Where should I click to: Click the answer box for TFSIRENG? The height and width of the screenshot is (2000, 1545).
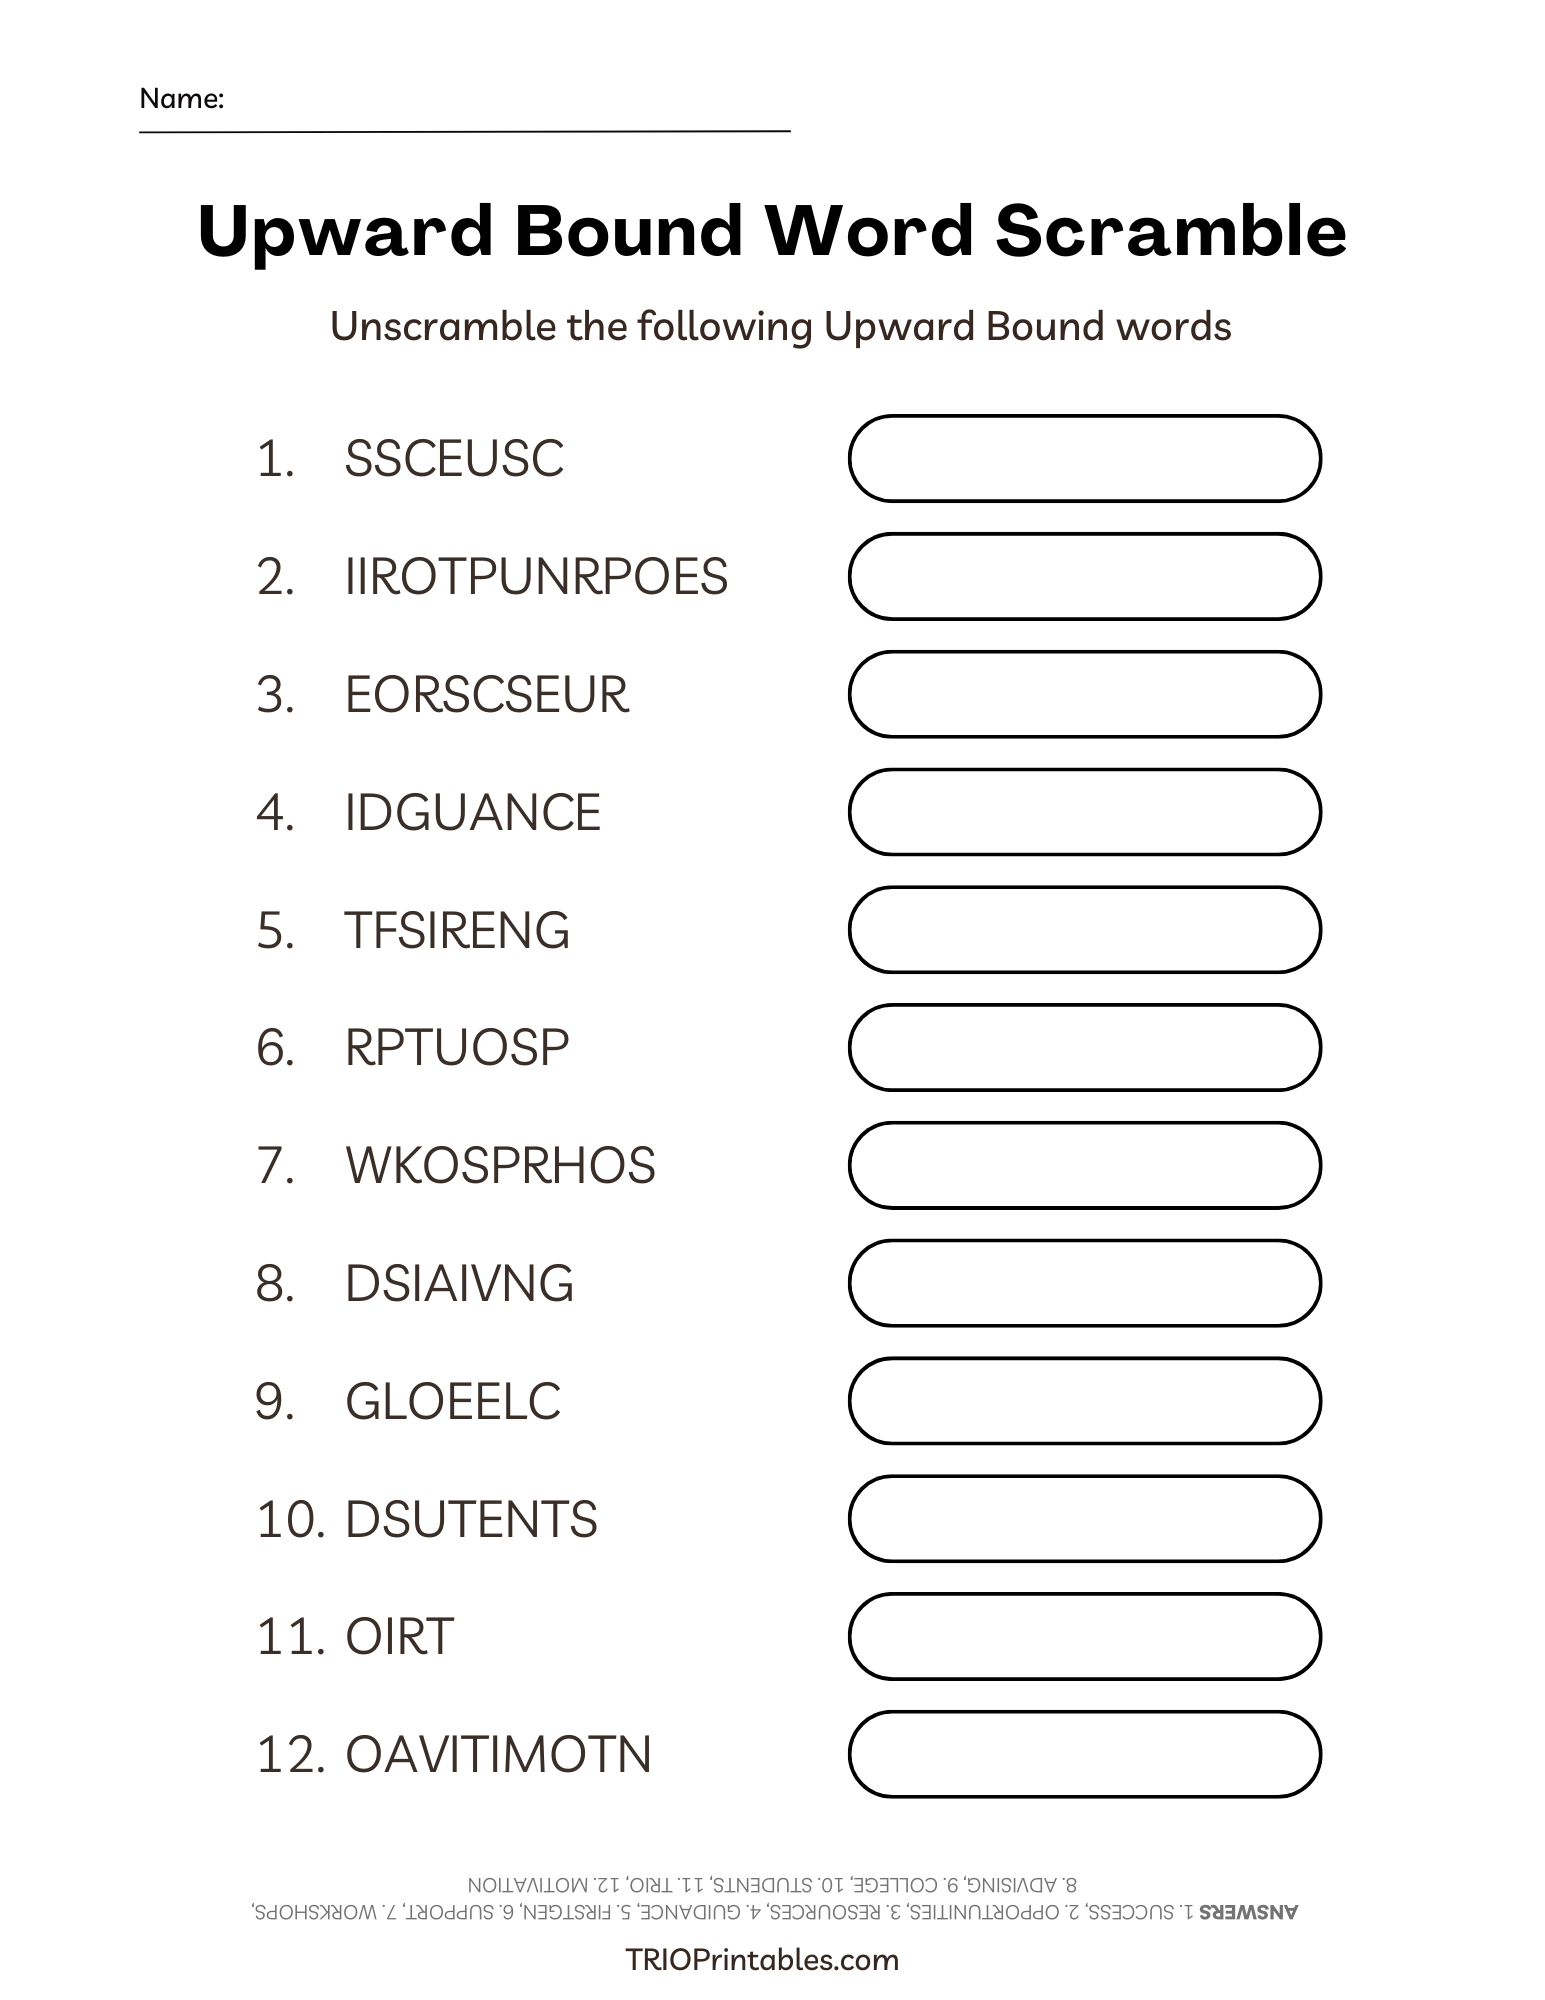1084,930
